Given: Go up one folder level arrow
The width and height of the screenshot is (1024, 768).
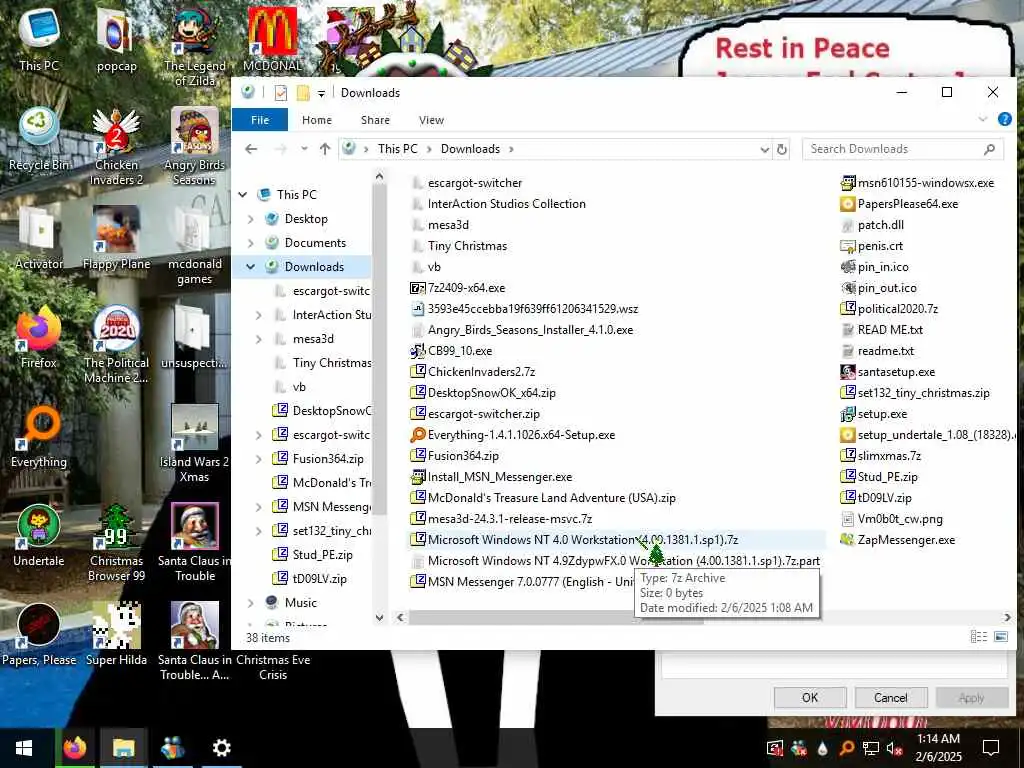Looking at the screenshot, I should pos(325,149).
